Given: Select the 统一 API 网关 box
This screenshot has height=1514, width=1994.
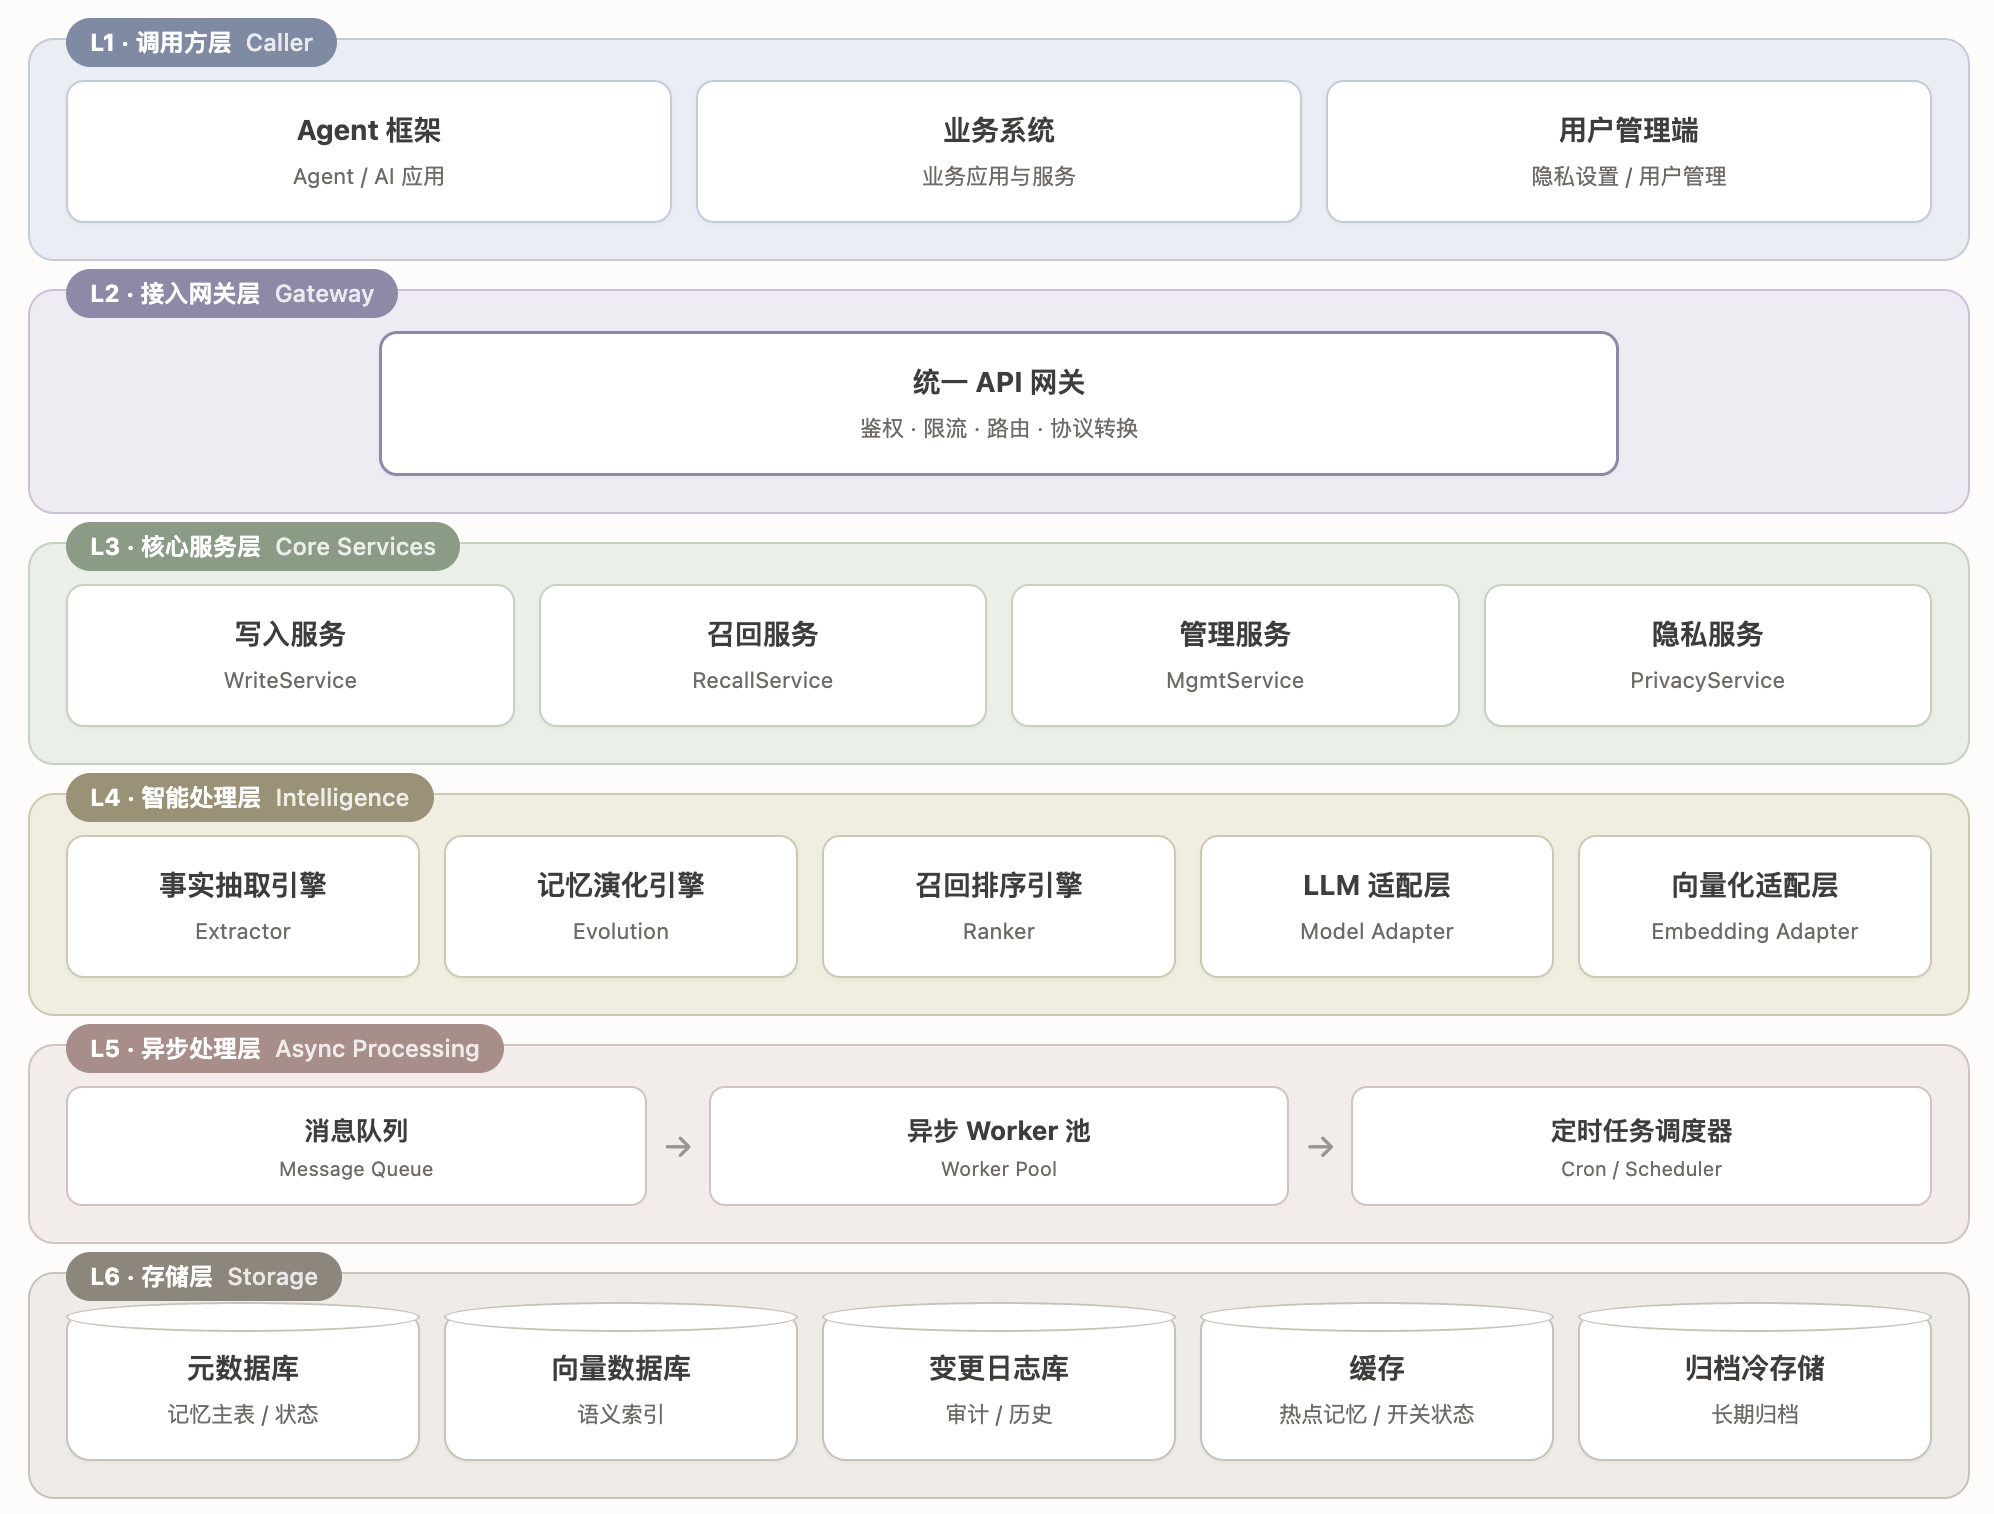Looking at the screenshot, I should point(999,404).
